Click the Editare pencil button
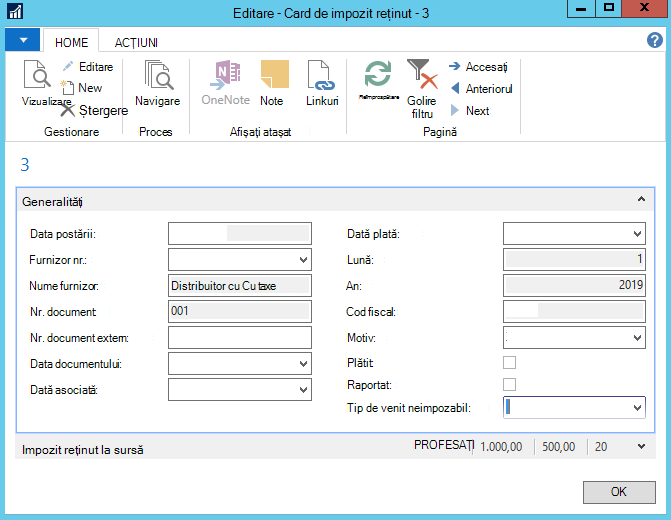Image resolution: width=671 pixels, height=520 pixels. click(88, 67)
